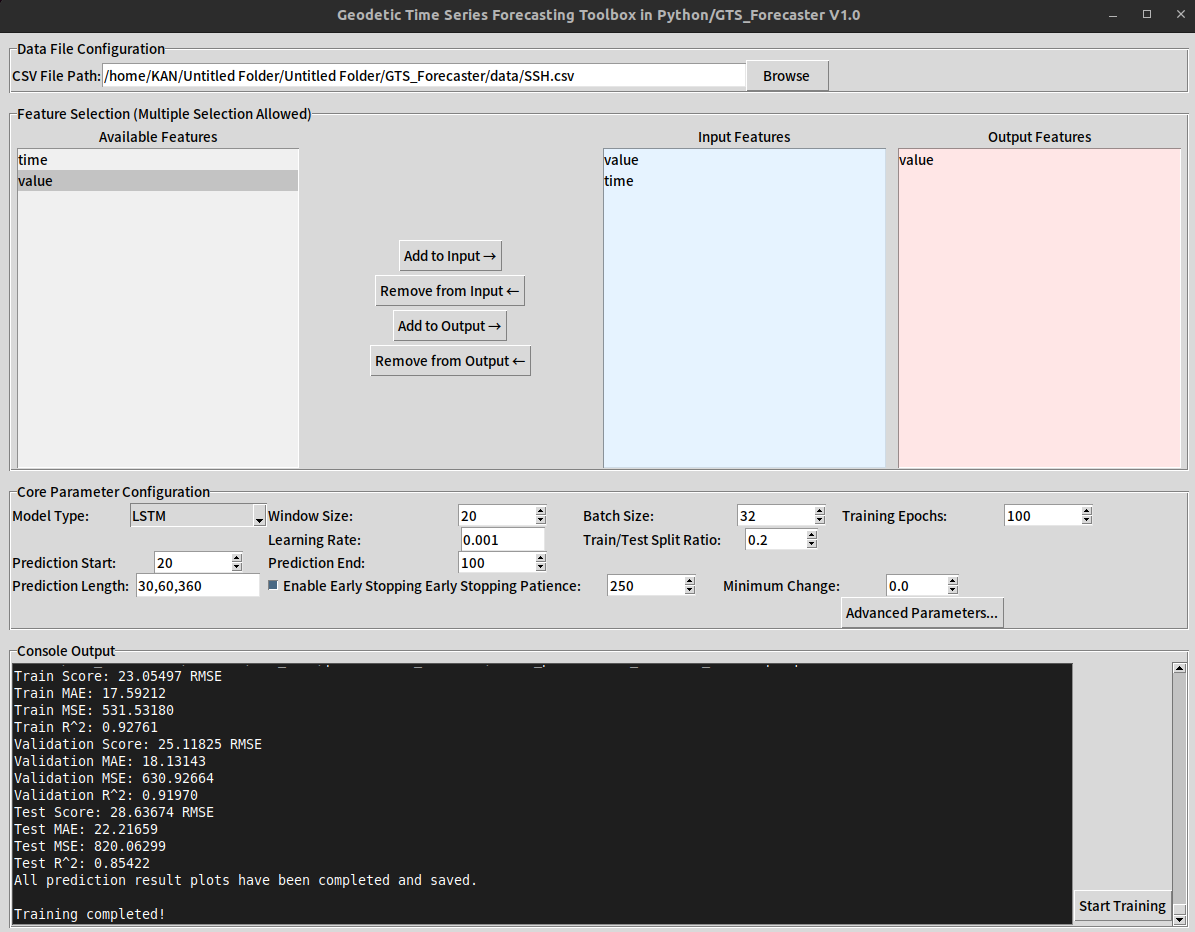Image resolution: width=1195 pixels, height=932 pixels.
Task: Click Remove from Input button
Action: point(450,291)
